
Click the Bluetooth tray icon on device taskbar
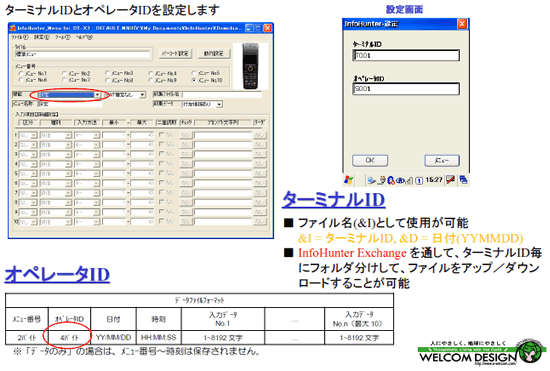point(391,181)
